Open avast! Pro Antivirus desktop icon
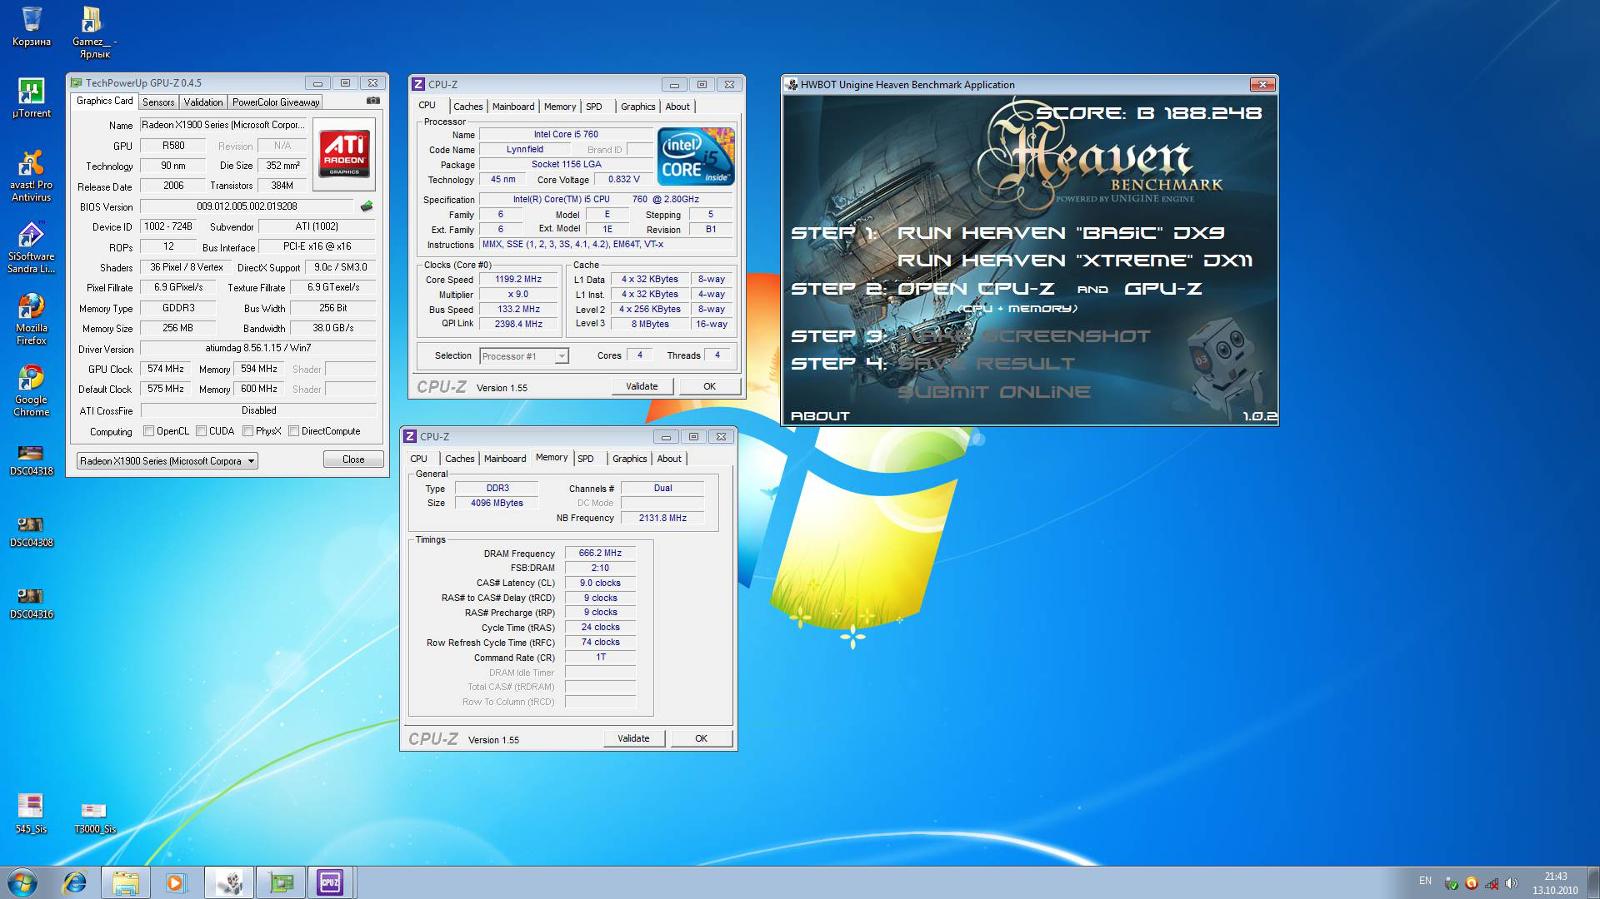Screen dimensions: 1600x899 31,175
